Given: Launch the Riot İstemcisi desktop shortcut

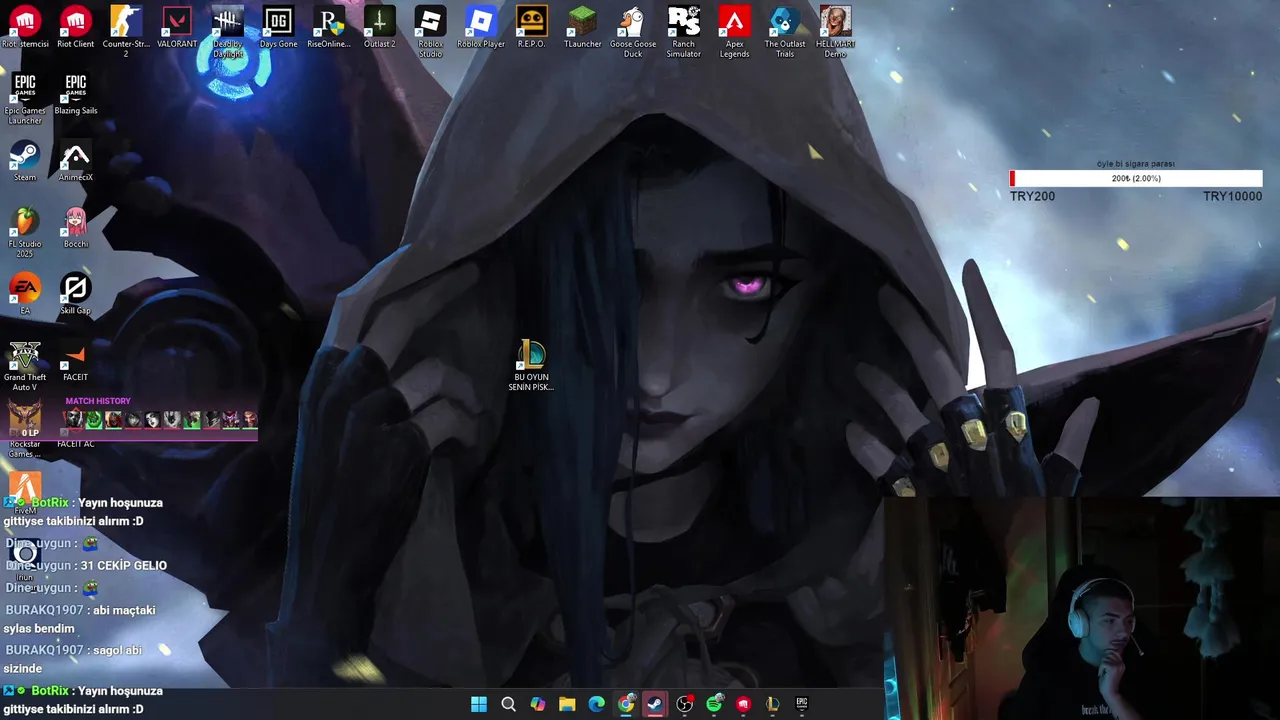Looking at the screenshot, I should pos(25,27).
